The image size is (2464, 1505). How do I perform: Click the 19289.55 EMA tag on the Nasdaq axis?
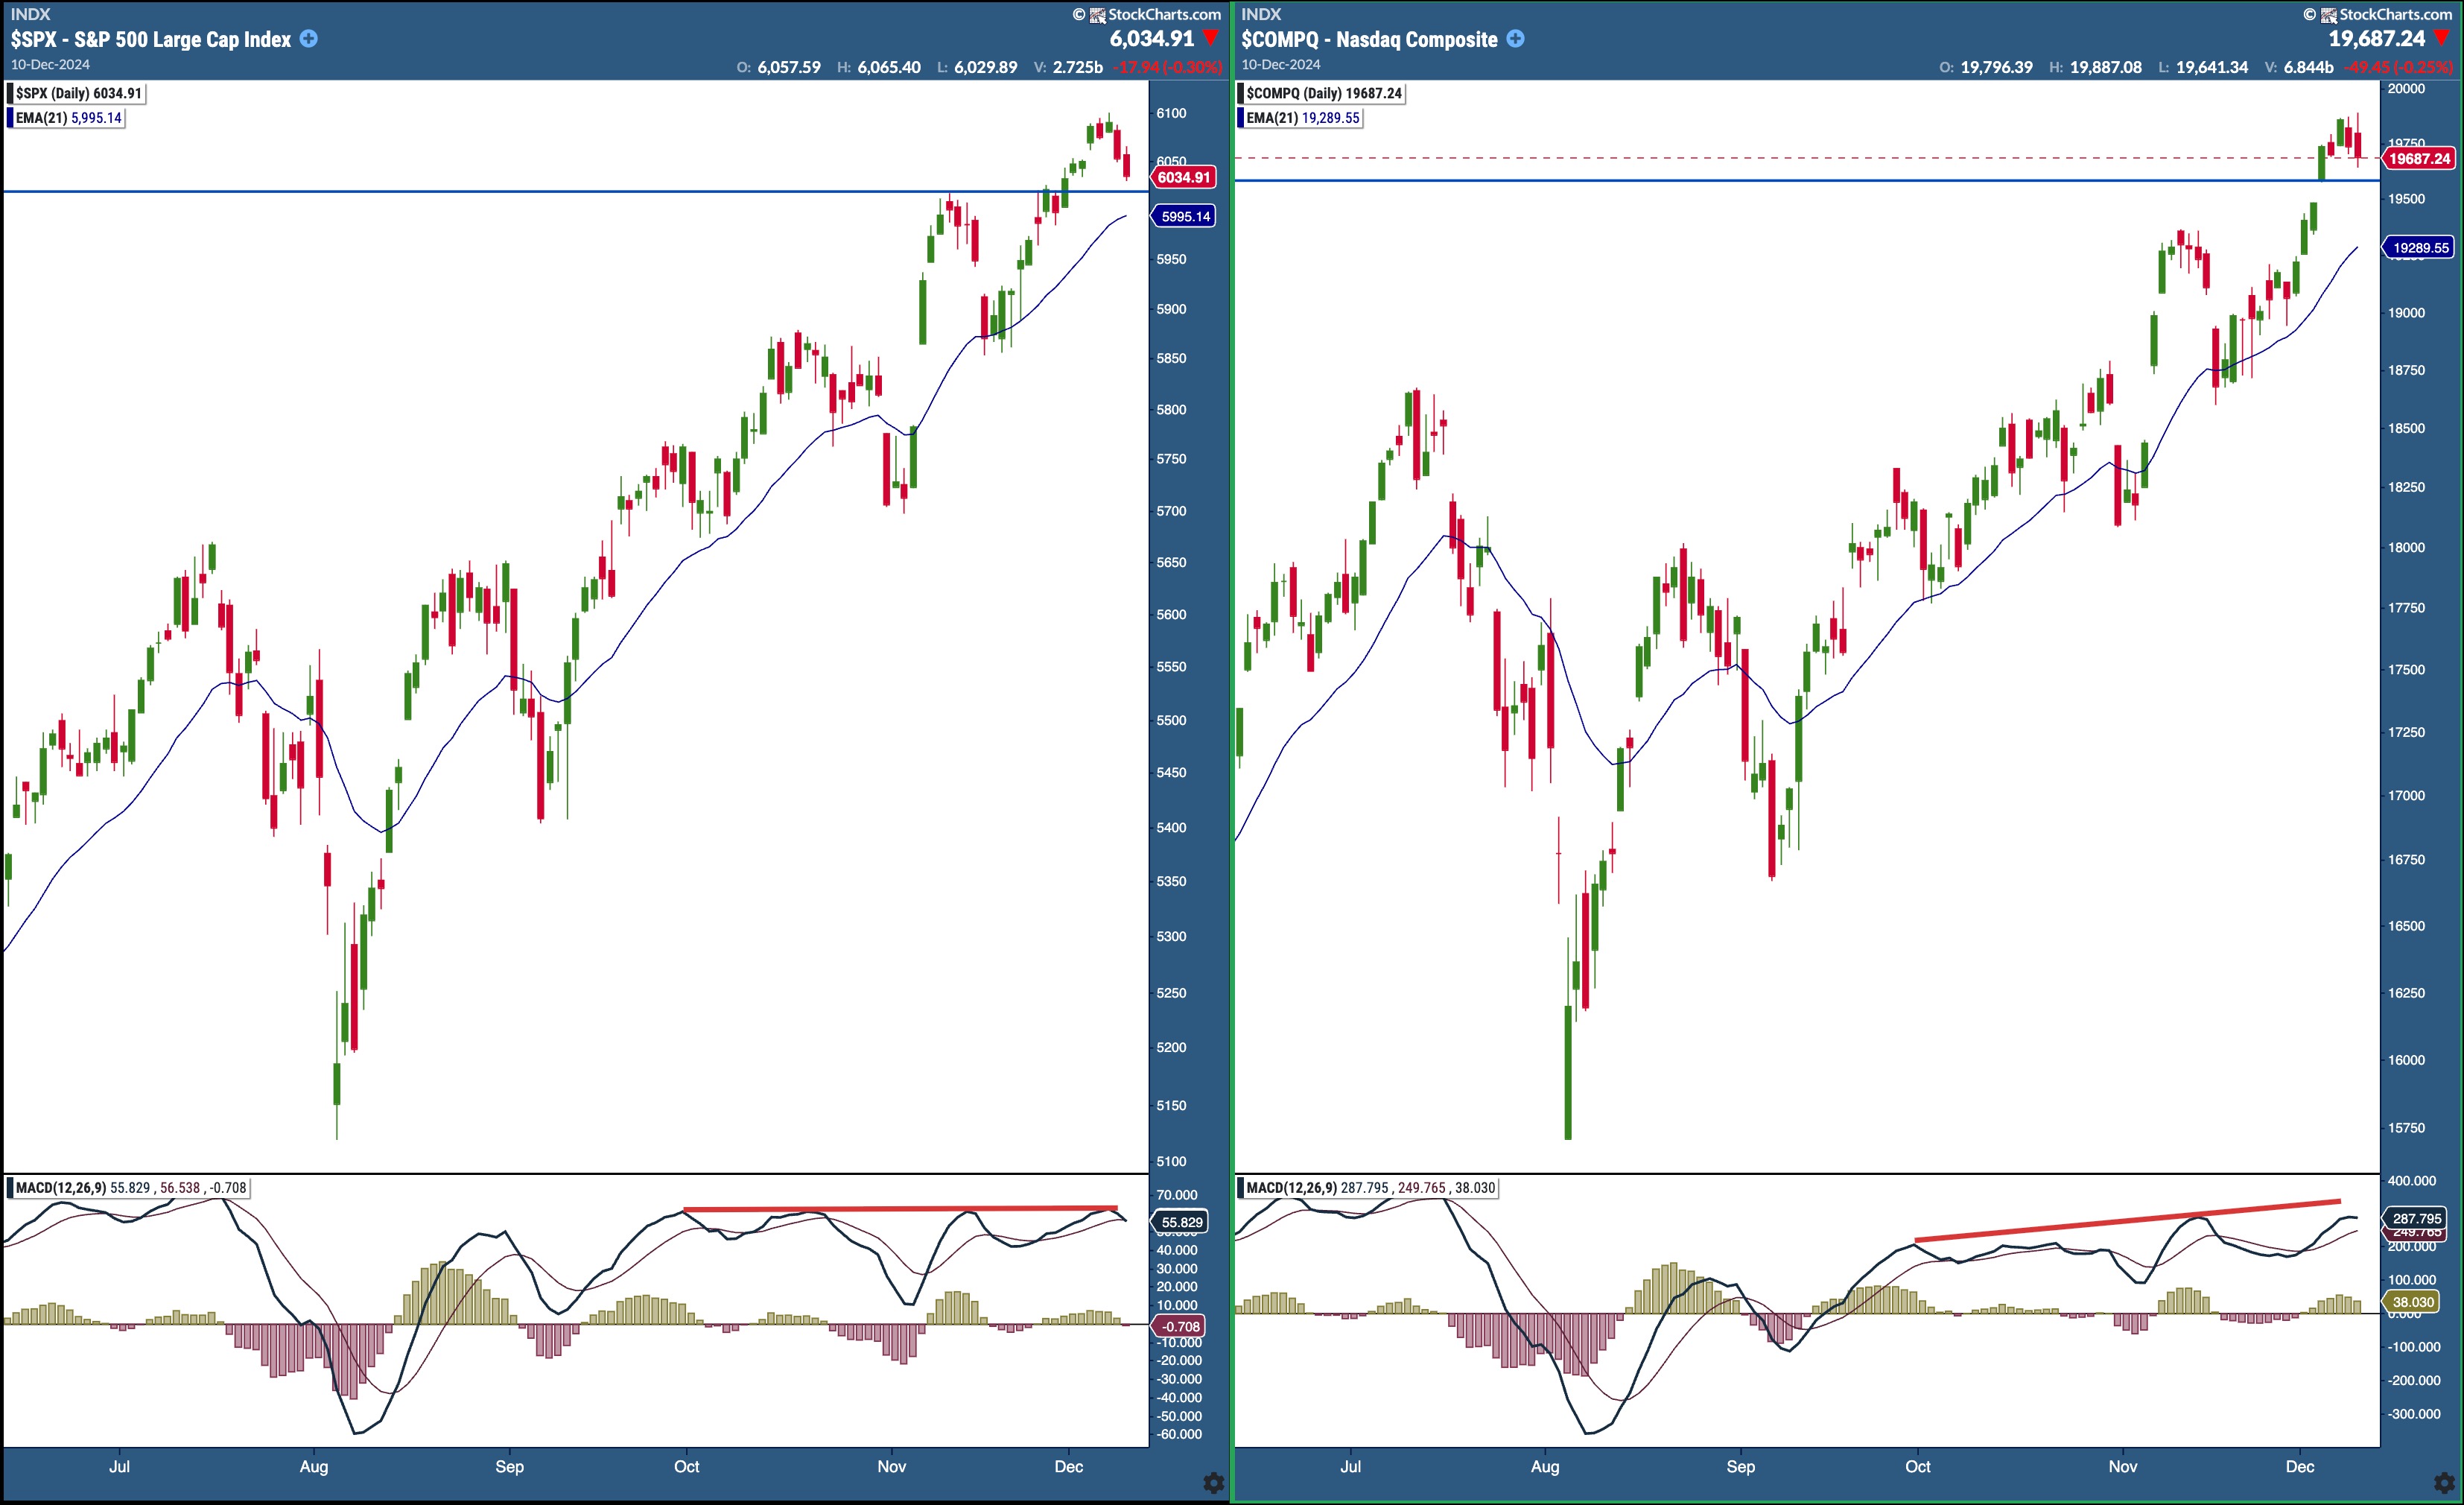click(2419, 247)
